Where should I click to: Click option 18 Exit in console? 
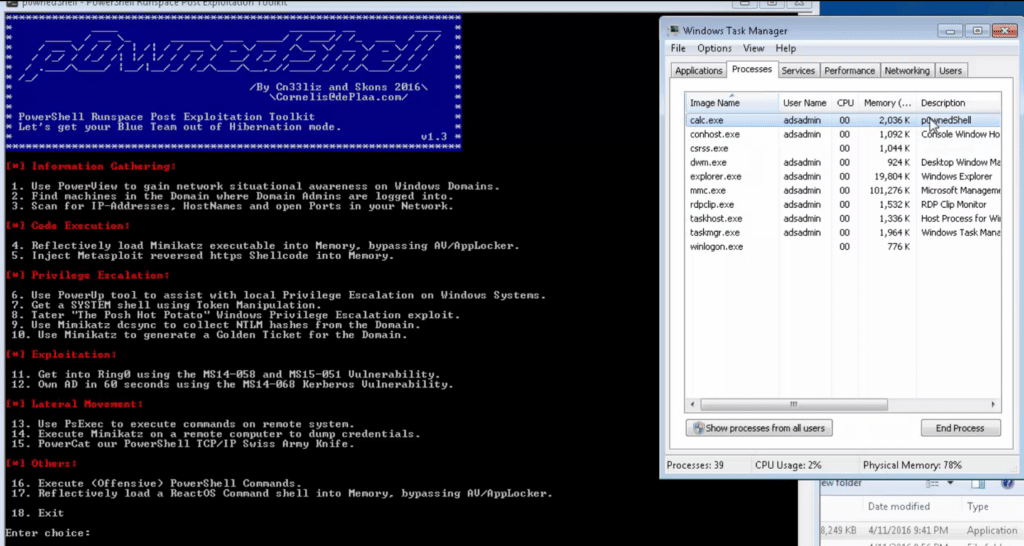coord(37,513)
